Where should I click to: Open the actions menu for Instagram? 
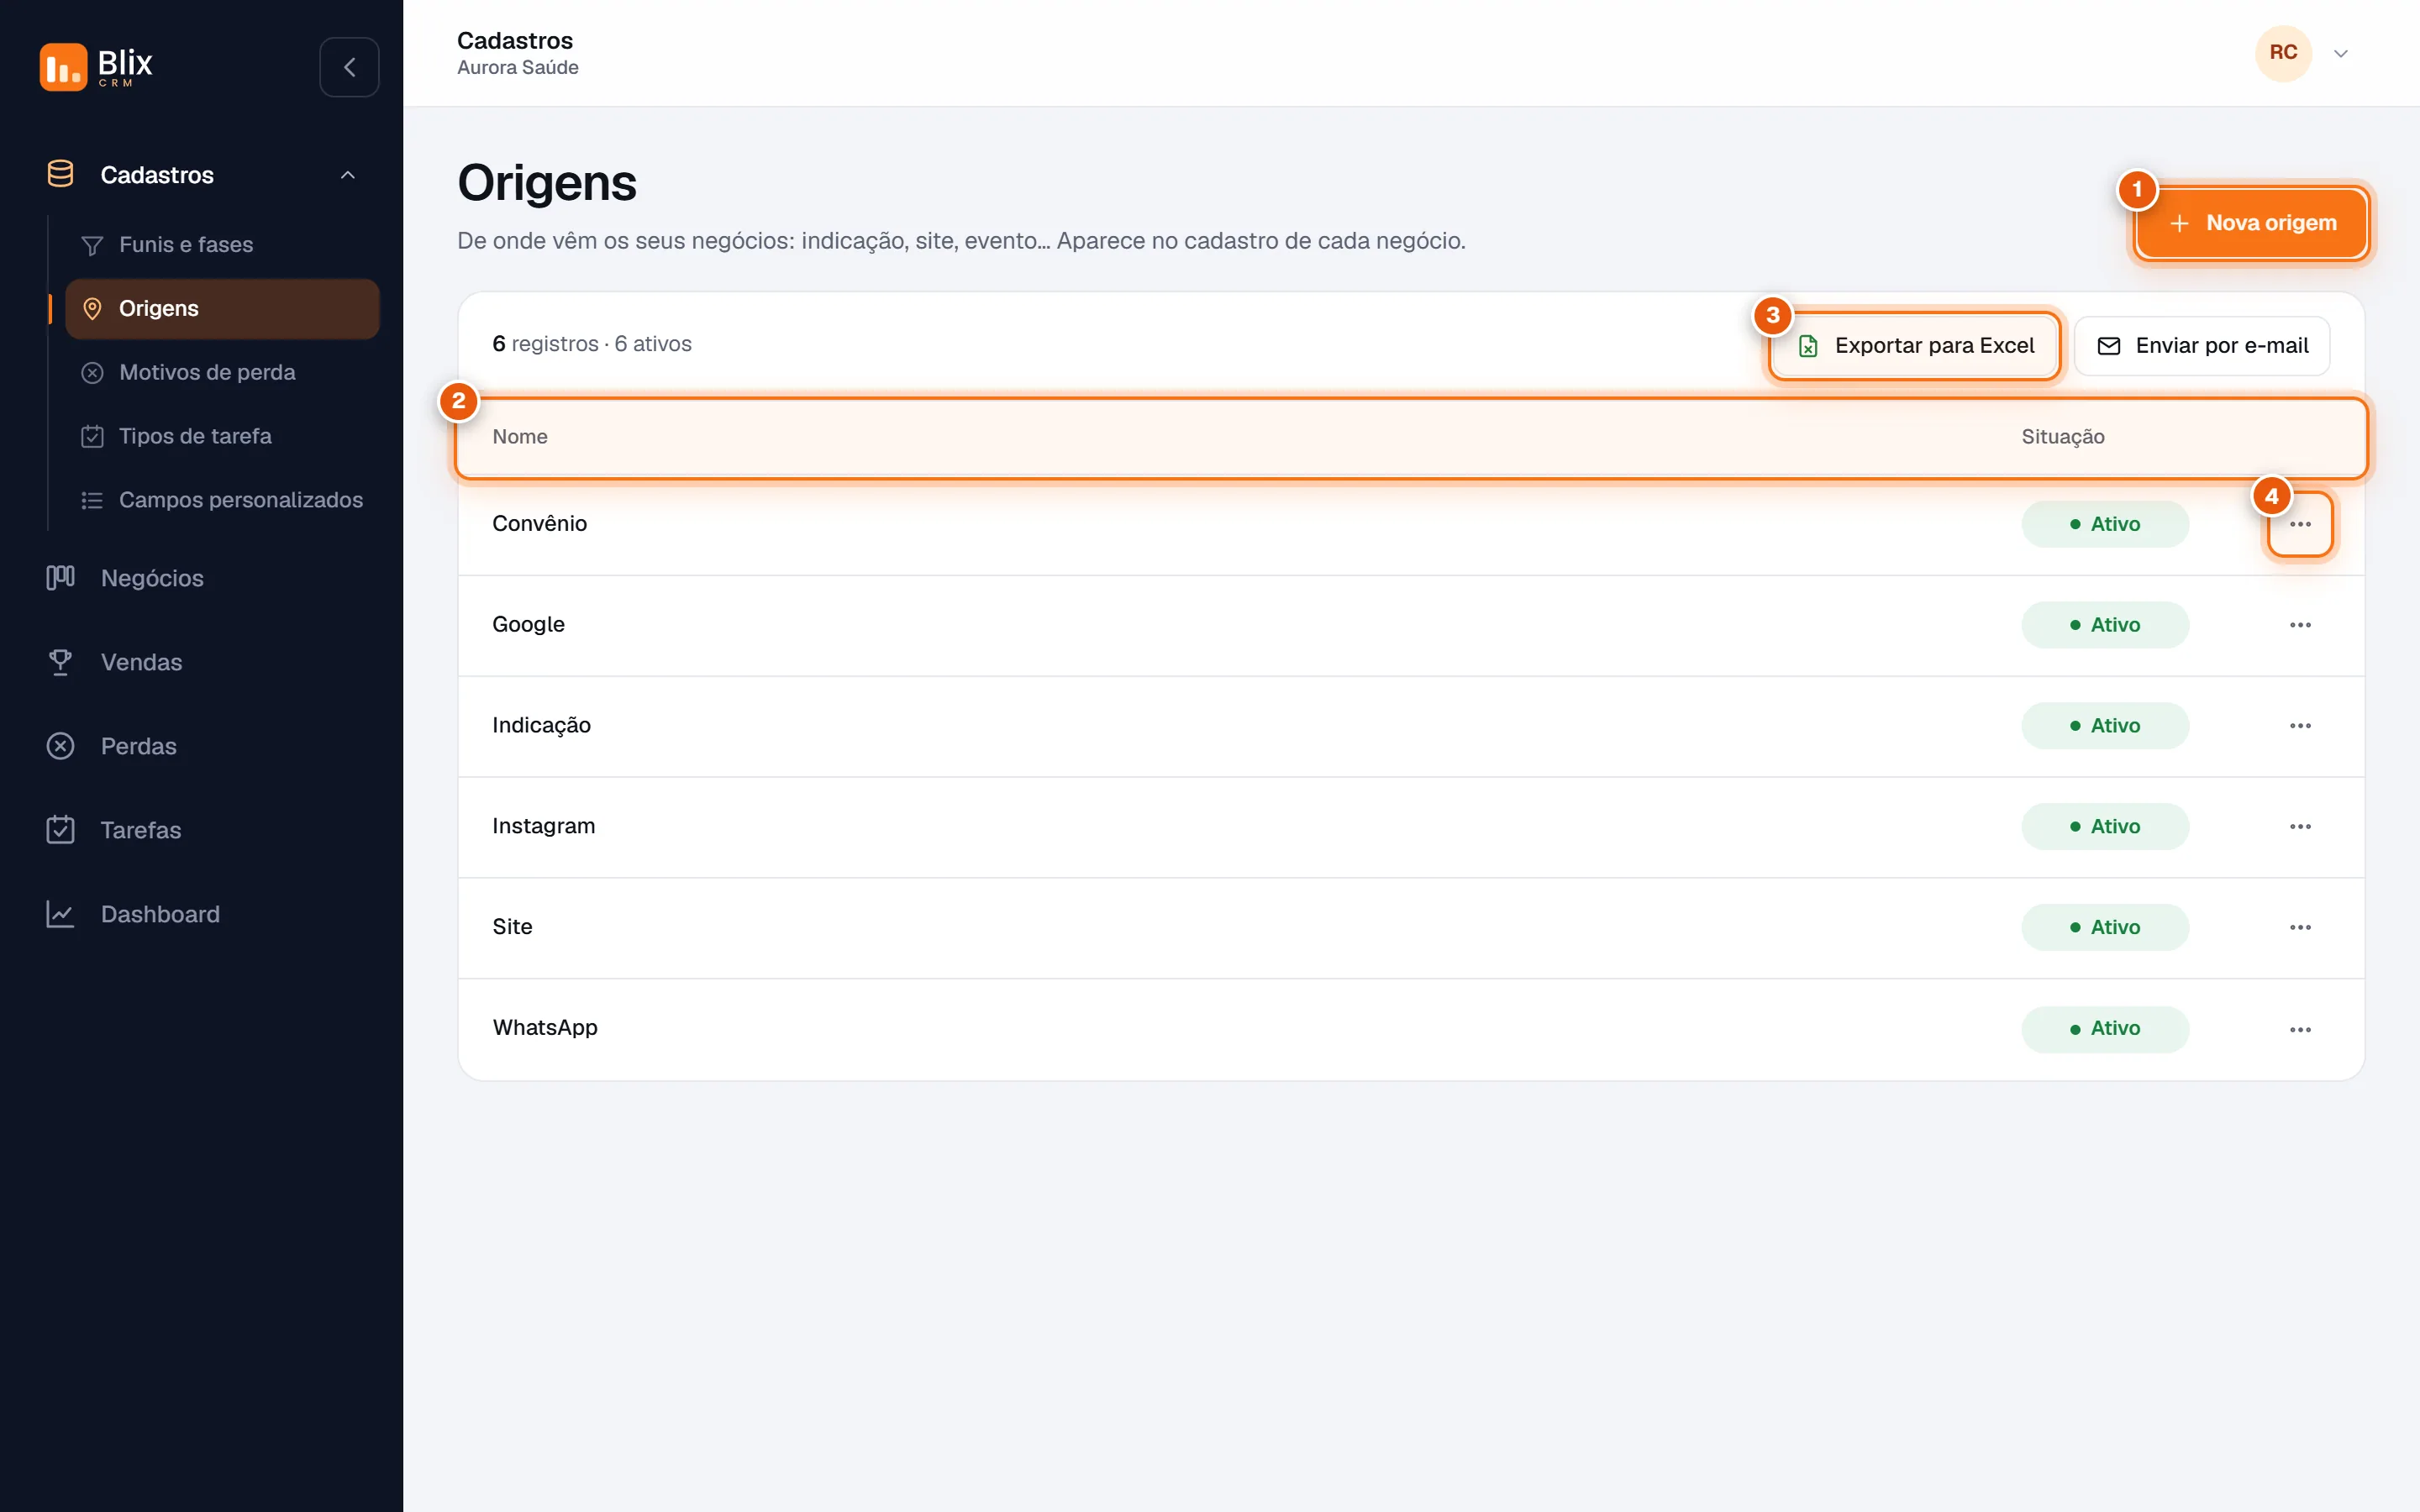(x=2300, y=827)
